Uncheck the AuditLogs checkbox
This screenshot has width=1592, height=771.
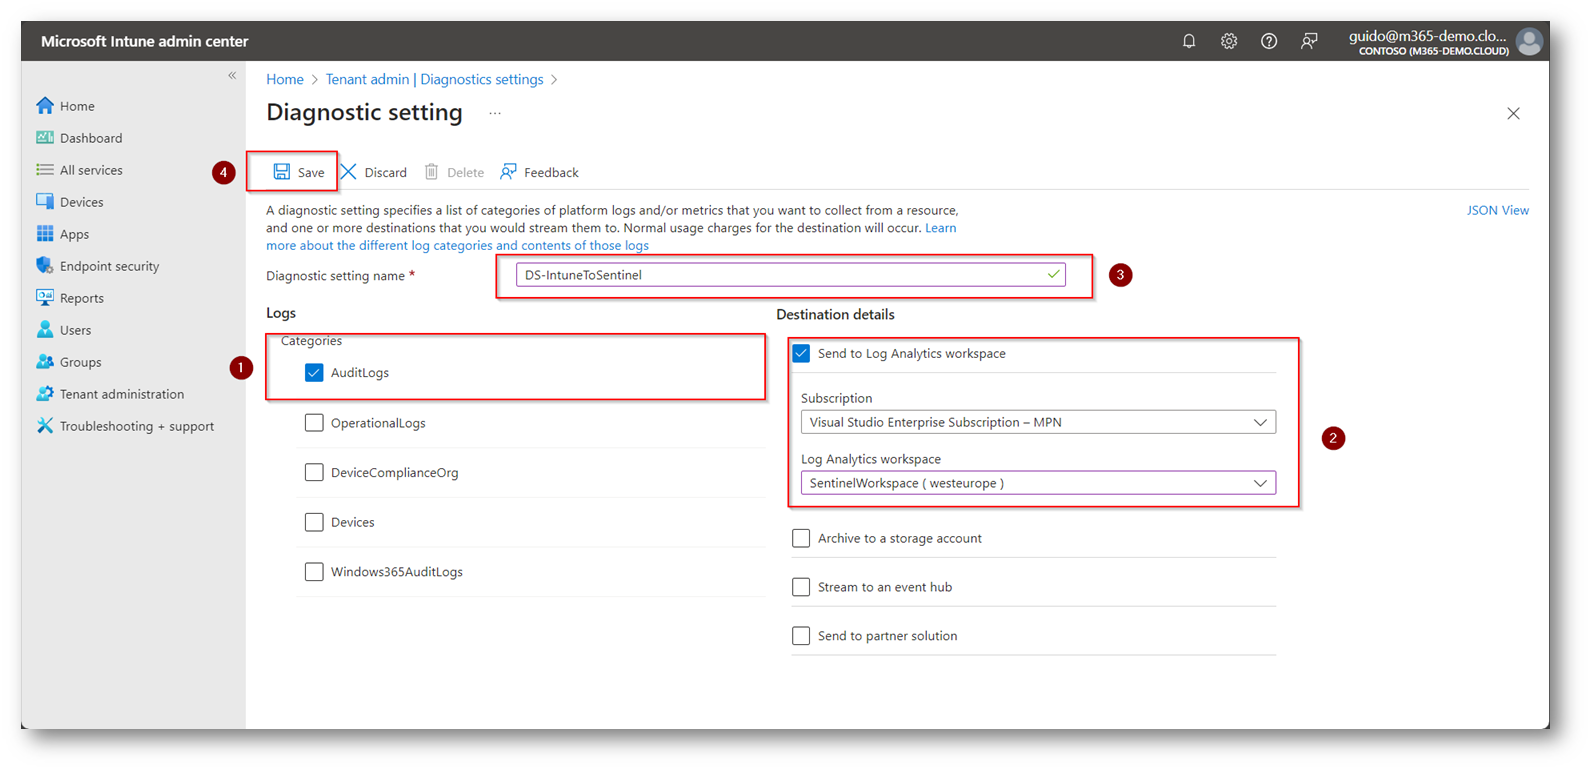[314, 372]
